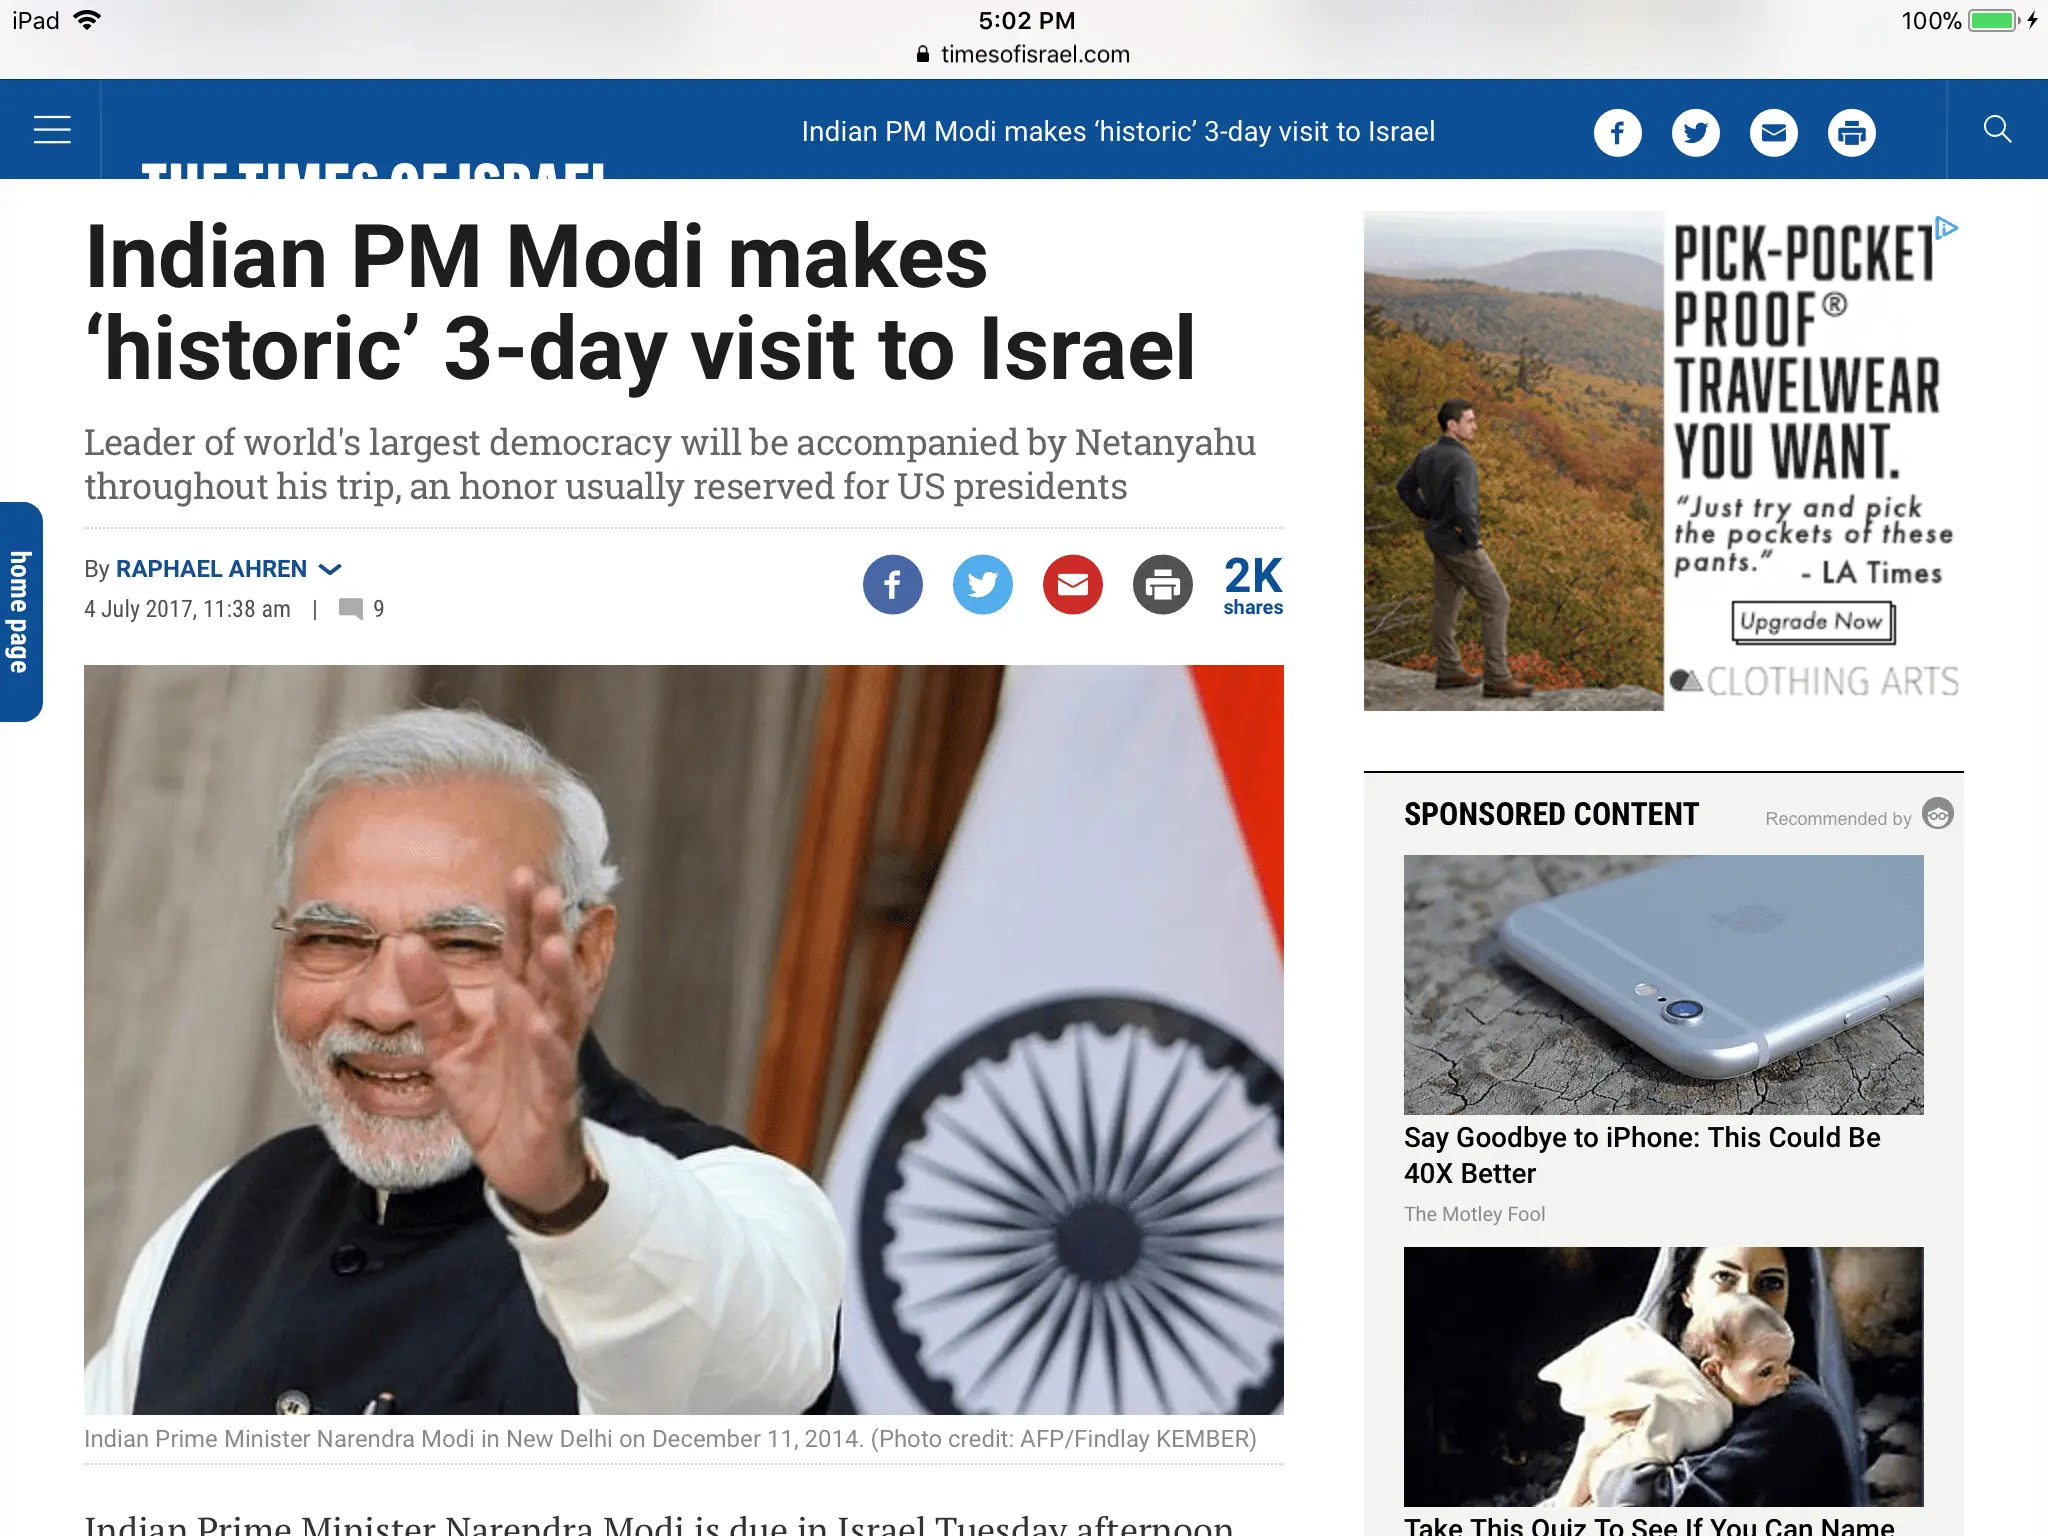Tweet article using header Twitter icon
2048x1536 pixels.
click(1695, 132)
